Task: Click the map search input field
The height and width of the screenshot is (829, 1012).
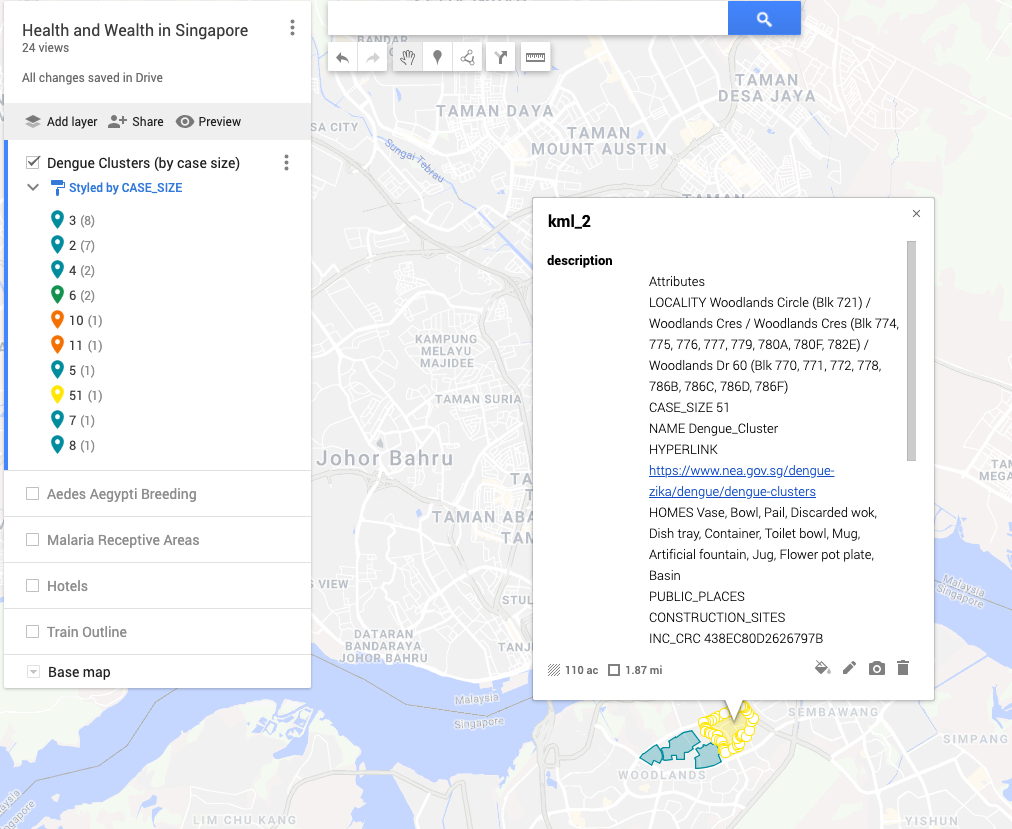Action: pyautogui.click(x=528, y=19)
